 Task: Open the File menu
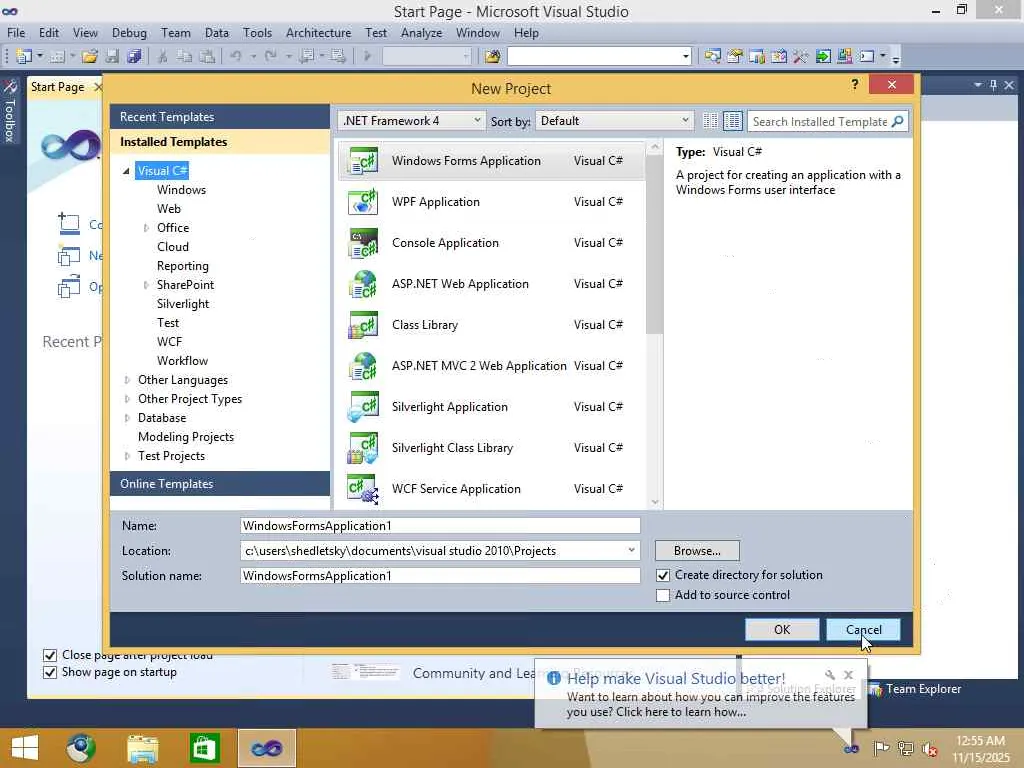coord(16,33)
